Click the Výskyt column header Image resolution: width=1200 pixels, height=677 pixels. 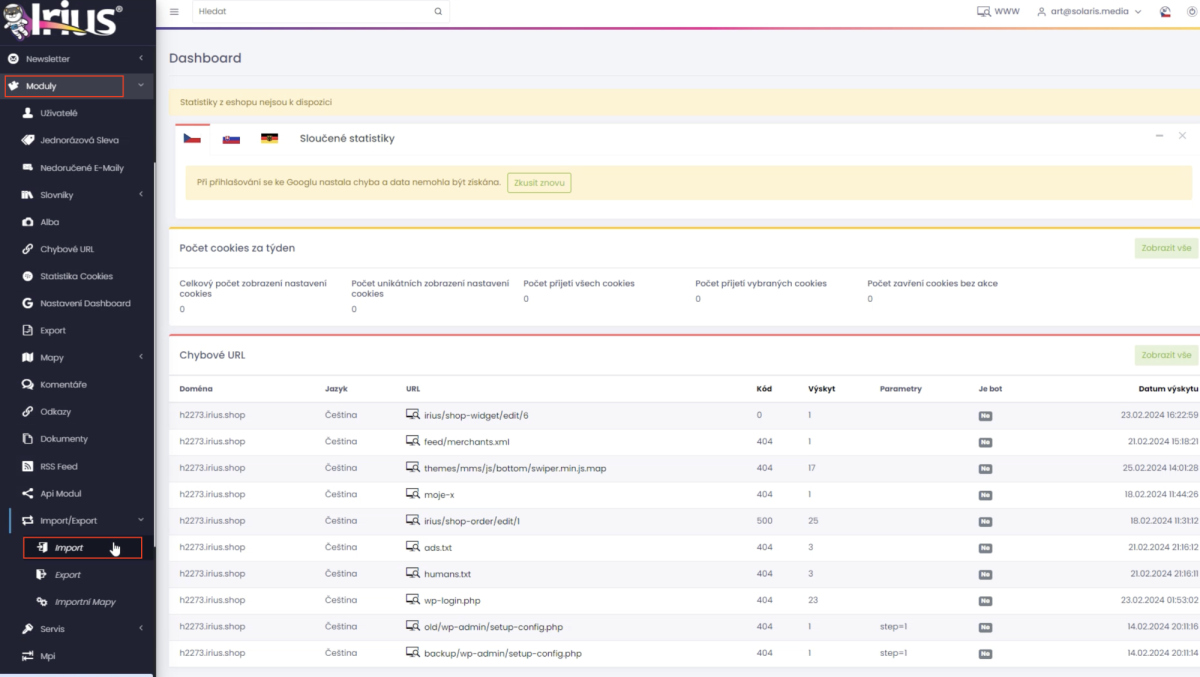pyautogui.click(x=822, y=389)
